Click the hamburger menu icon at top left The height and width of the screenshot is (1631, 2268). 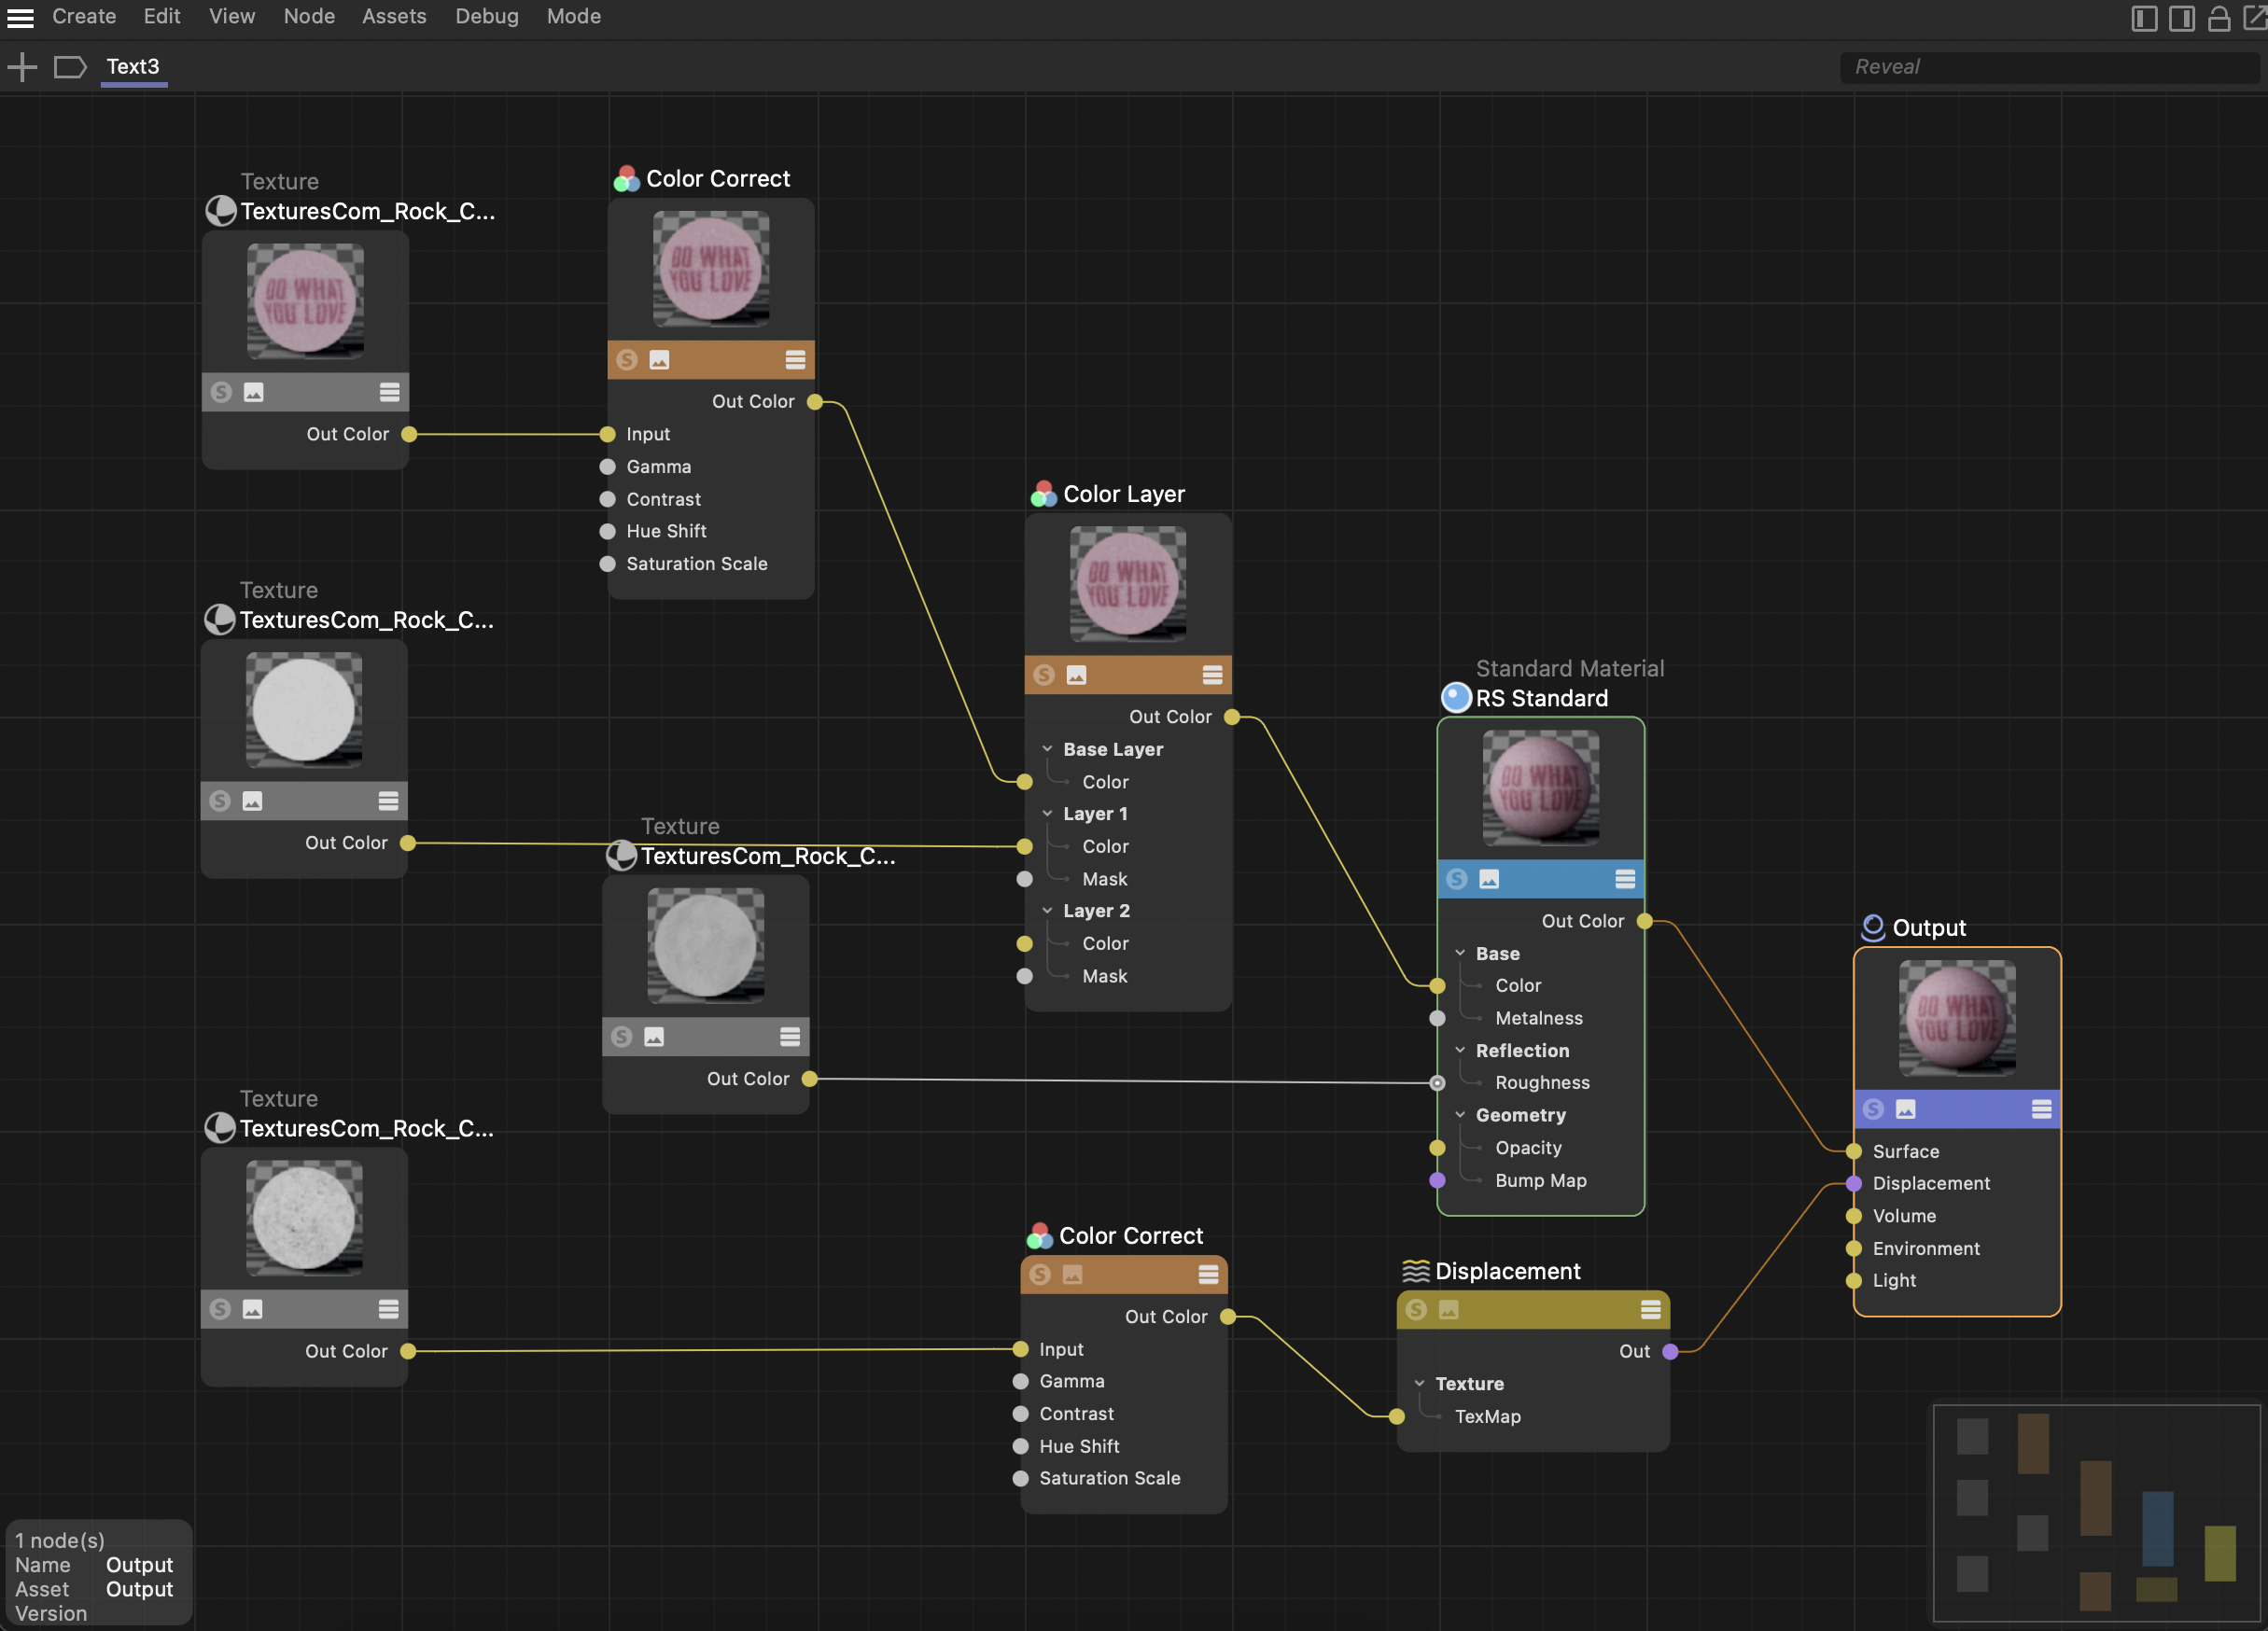point(20,17)
